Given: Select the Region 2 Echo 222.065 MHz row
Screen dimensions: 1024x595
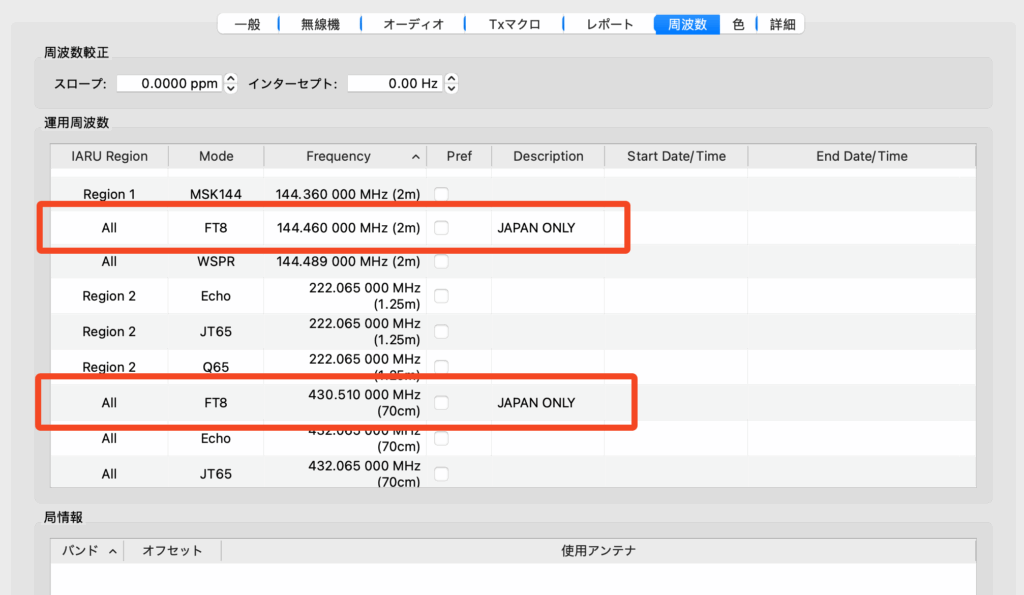Looking at the screenshot, I should click(215, 296).
